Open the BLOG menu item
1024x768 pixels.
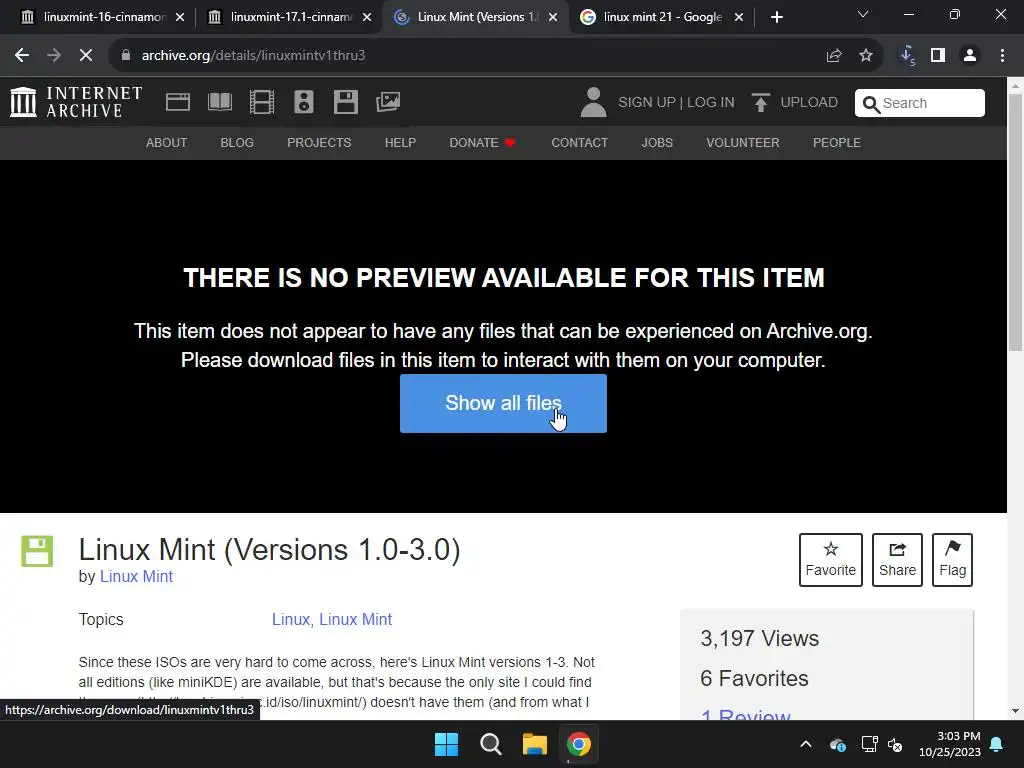pos(237,142)
